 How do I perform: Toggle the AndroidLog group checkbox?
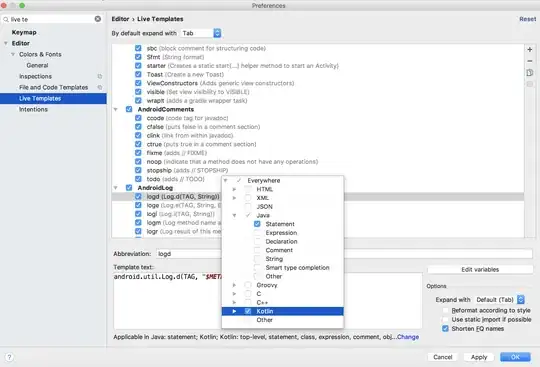[129, 188]
